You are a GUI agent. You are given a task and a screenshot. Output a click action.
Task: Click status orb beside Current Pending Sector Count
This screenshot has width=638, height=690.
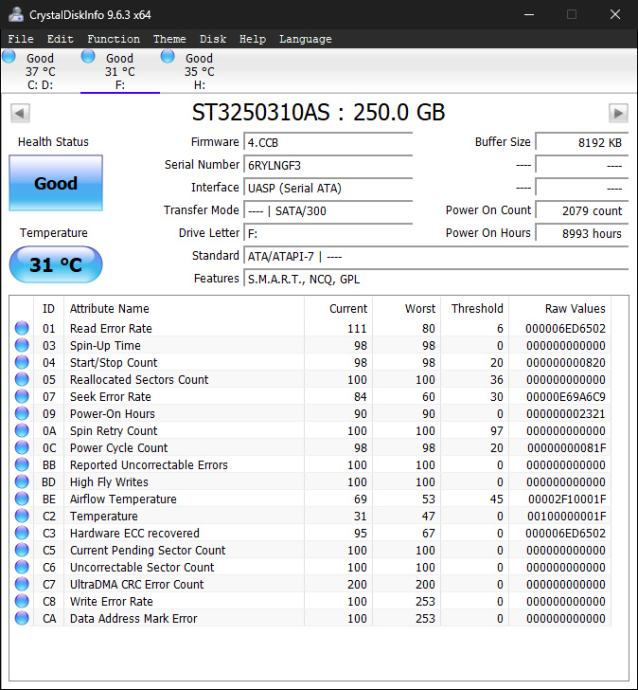22,550
